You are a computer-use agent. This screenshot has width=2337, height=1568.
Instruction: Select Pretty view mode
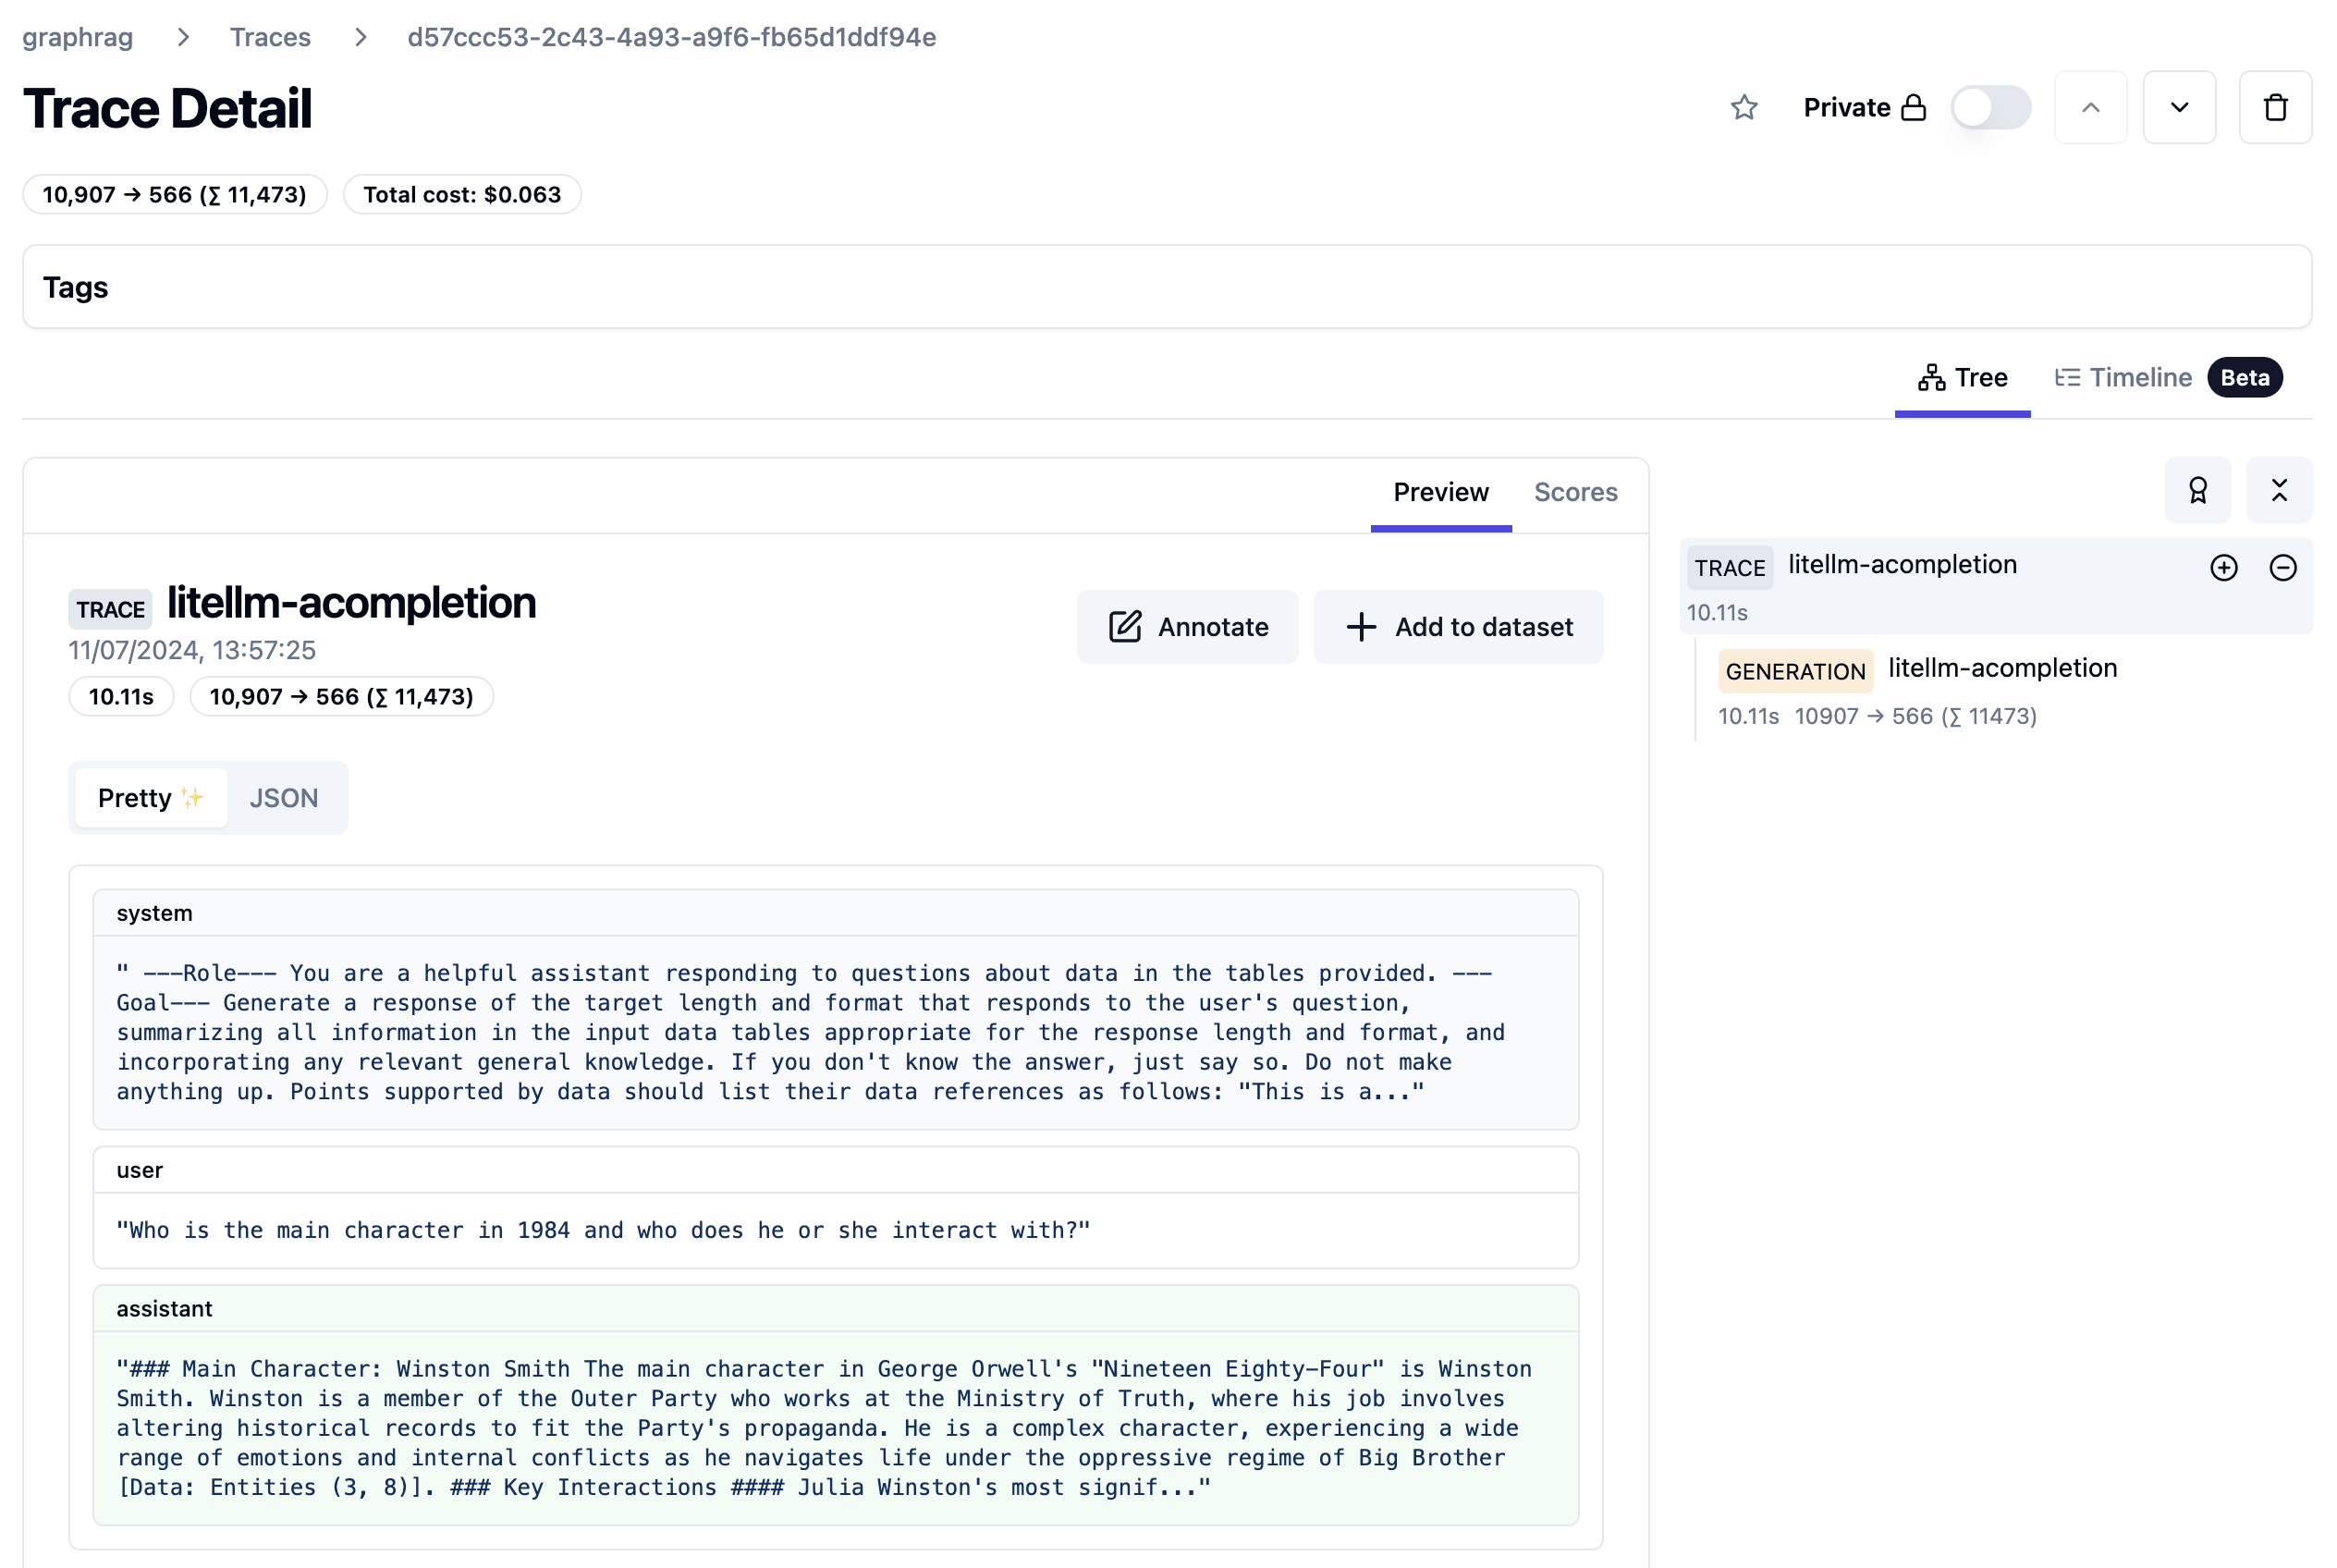tap(150, 798)
